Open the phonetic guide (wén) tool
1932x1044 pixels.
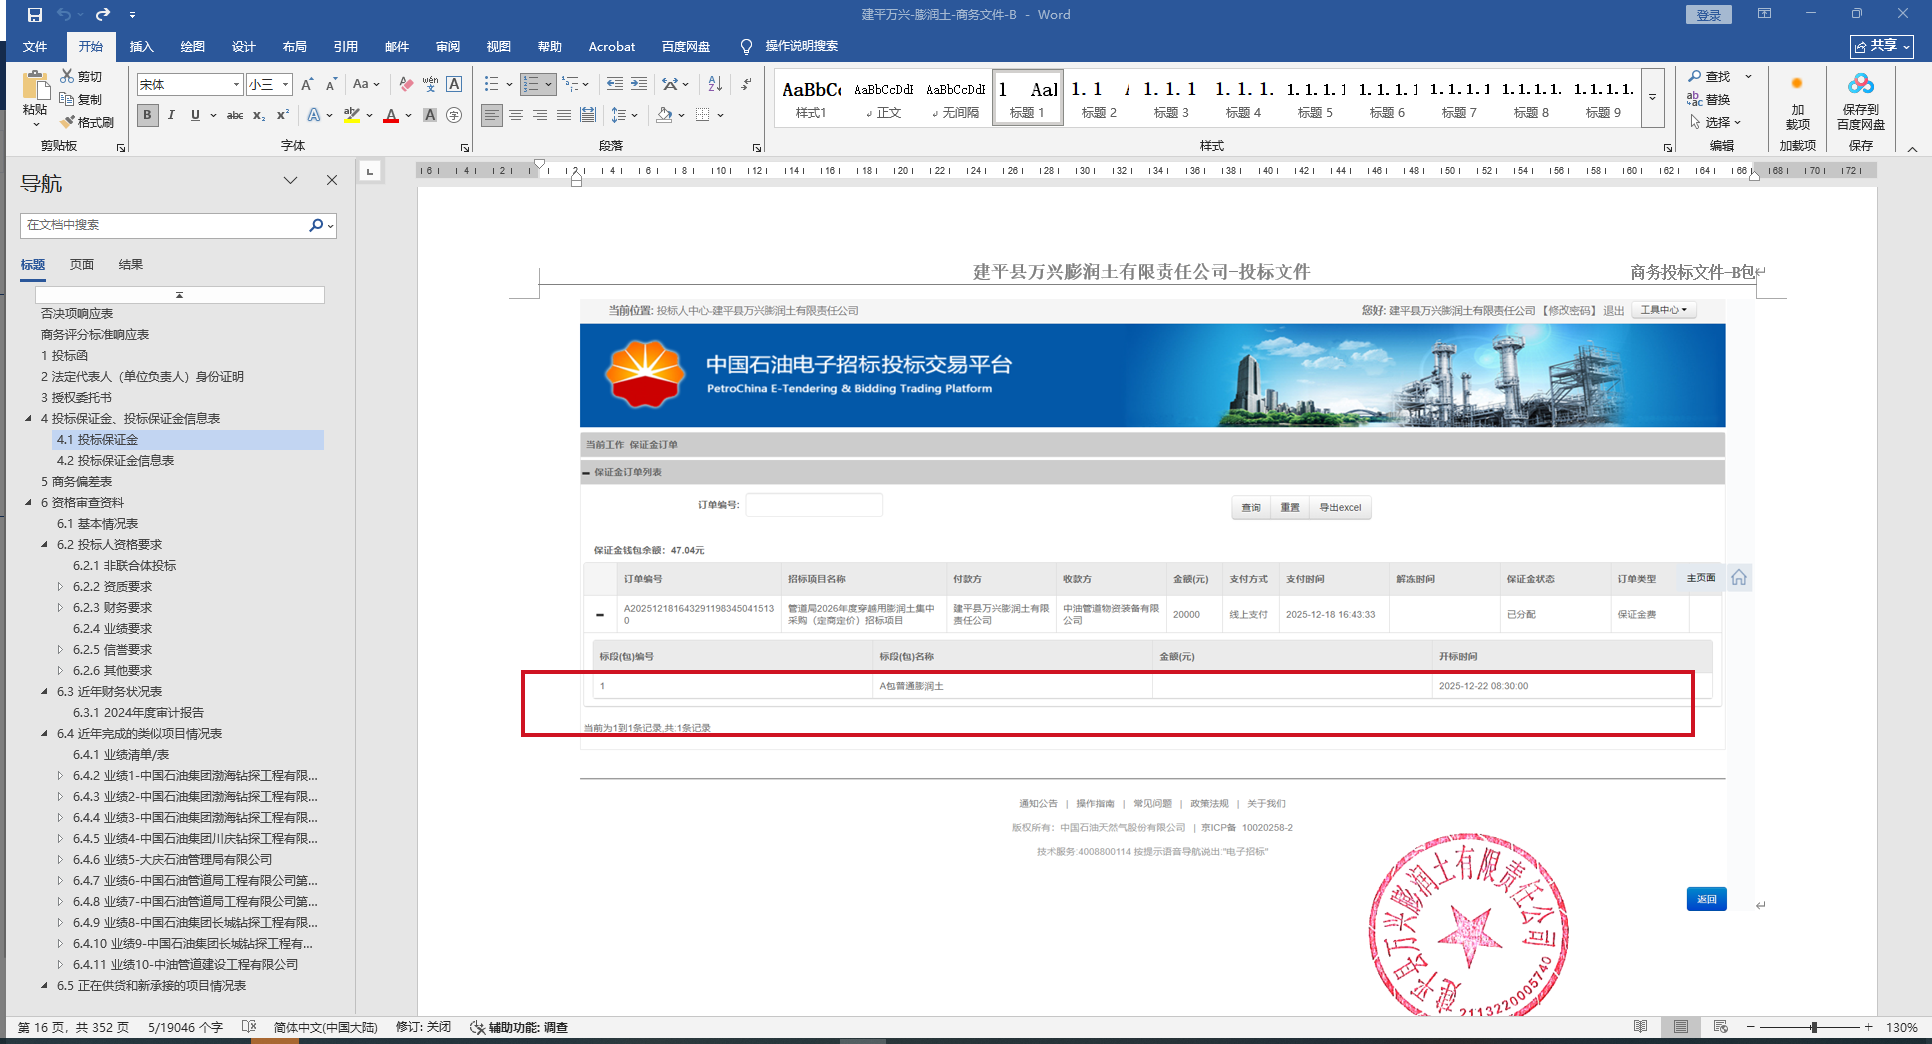[430, 85]
